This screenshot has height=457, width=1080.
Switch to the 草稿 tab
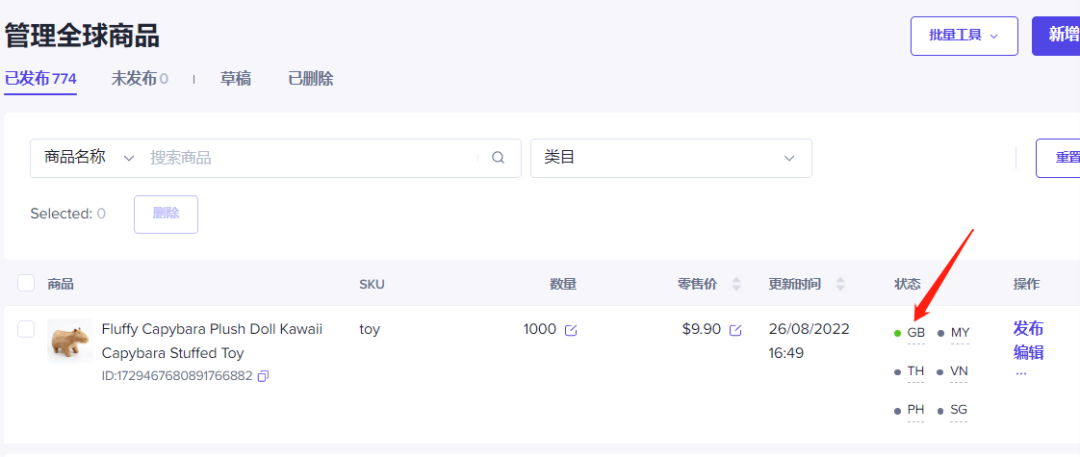[x=235, y=79]
